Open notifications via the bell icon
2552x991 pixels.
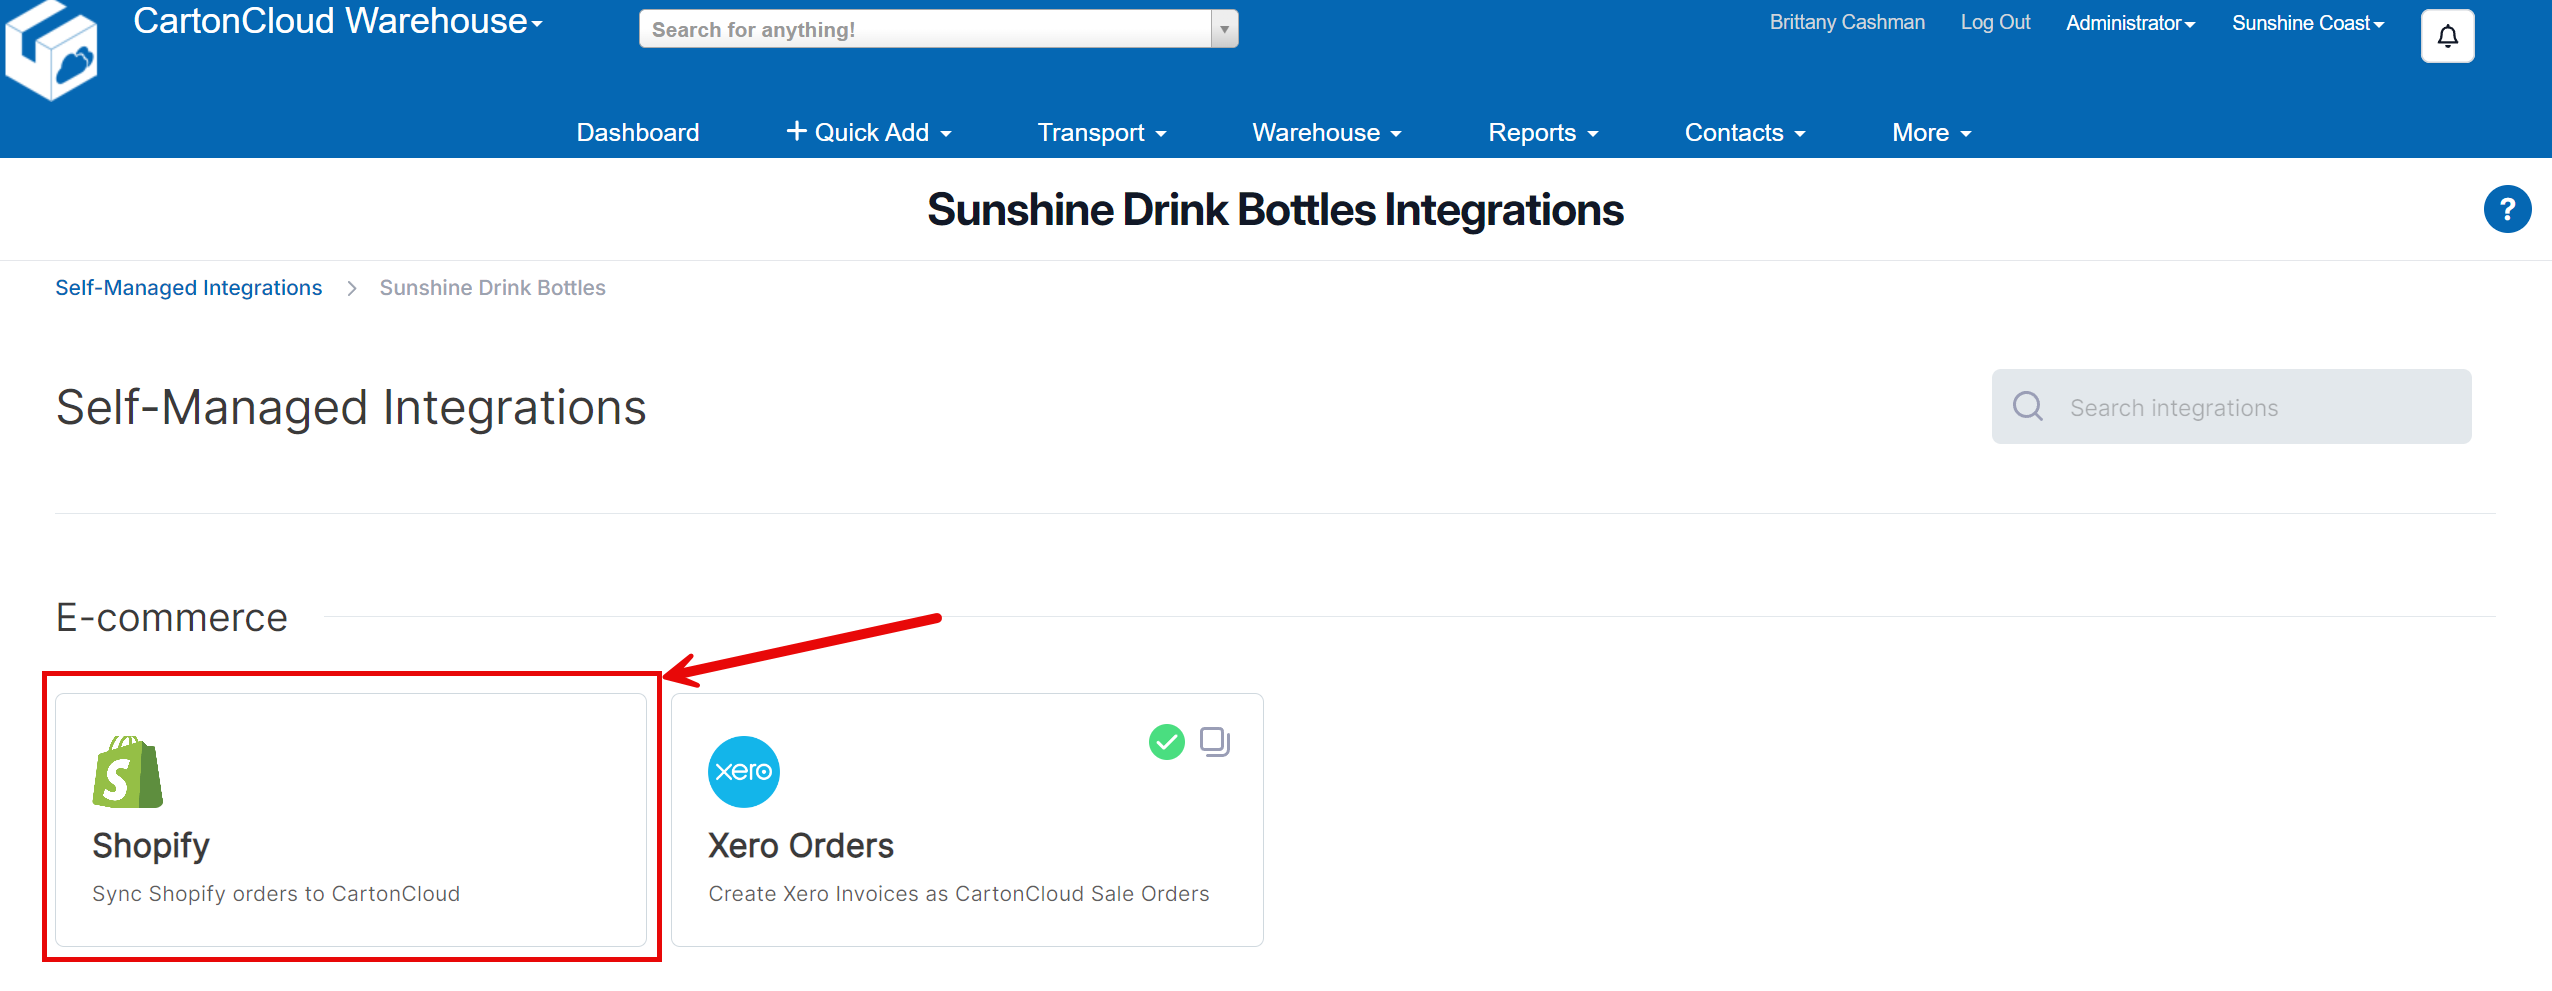(x=2446, y=35)
